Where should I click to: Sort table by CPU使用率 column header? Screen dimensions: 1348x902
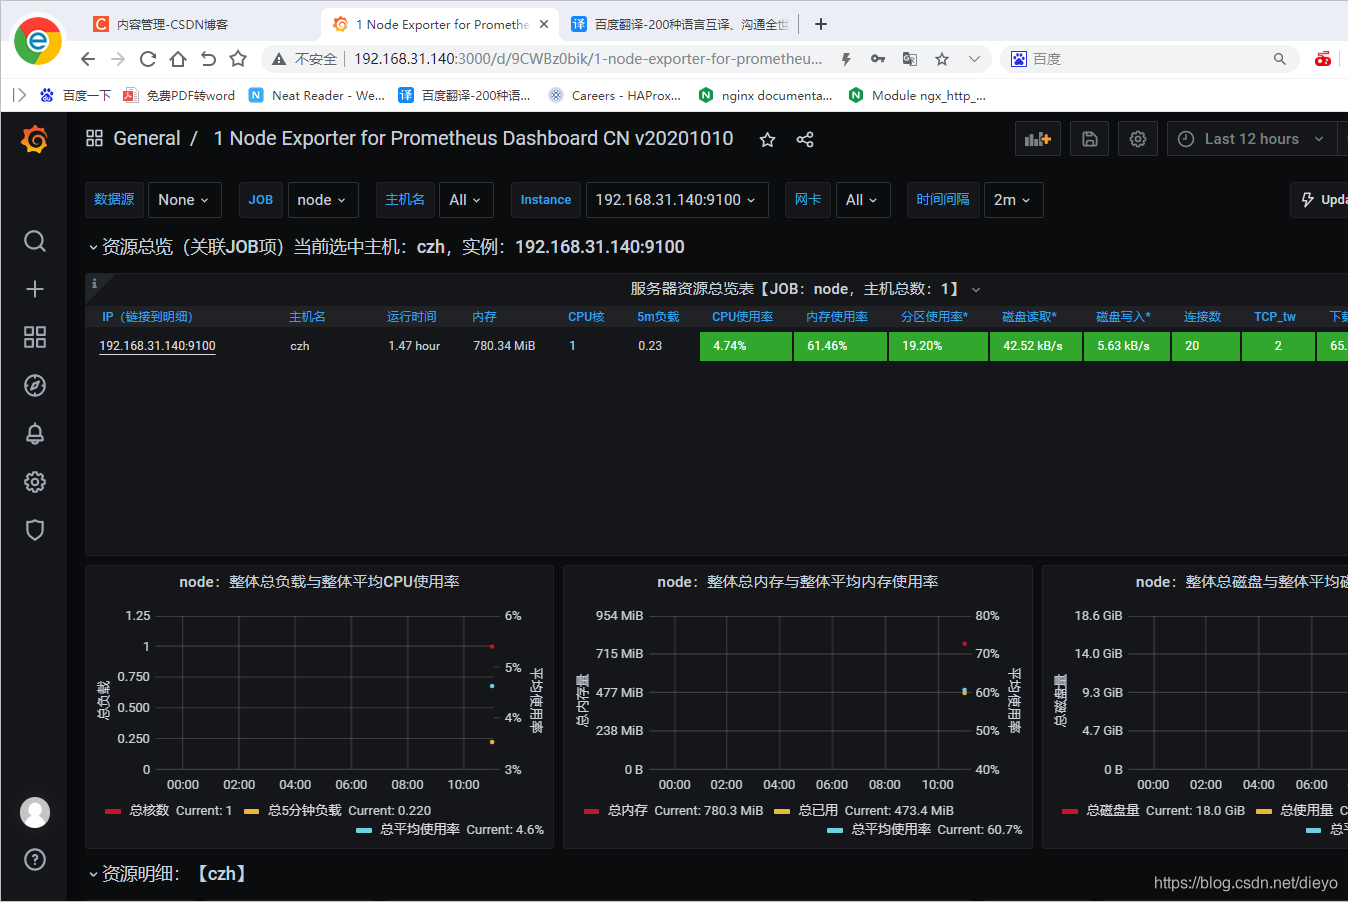click(x=742, y=317)
